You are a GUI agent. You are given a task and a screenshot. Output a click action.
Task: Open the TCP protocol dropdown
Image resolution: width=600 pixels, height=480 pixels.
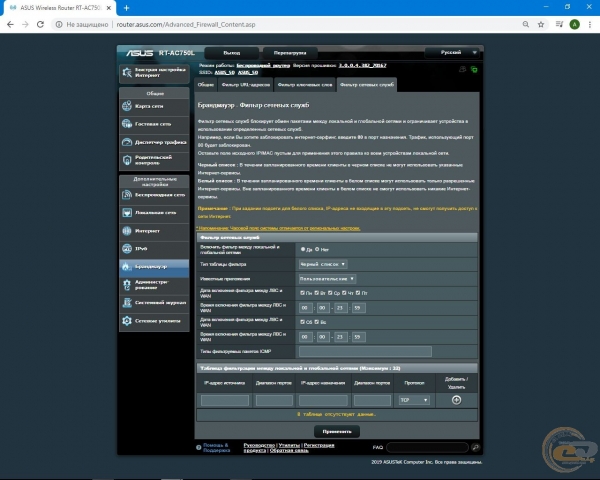(414, 400)
